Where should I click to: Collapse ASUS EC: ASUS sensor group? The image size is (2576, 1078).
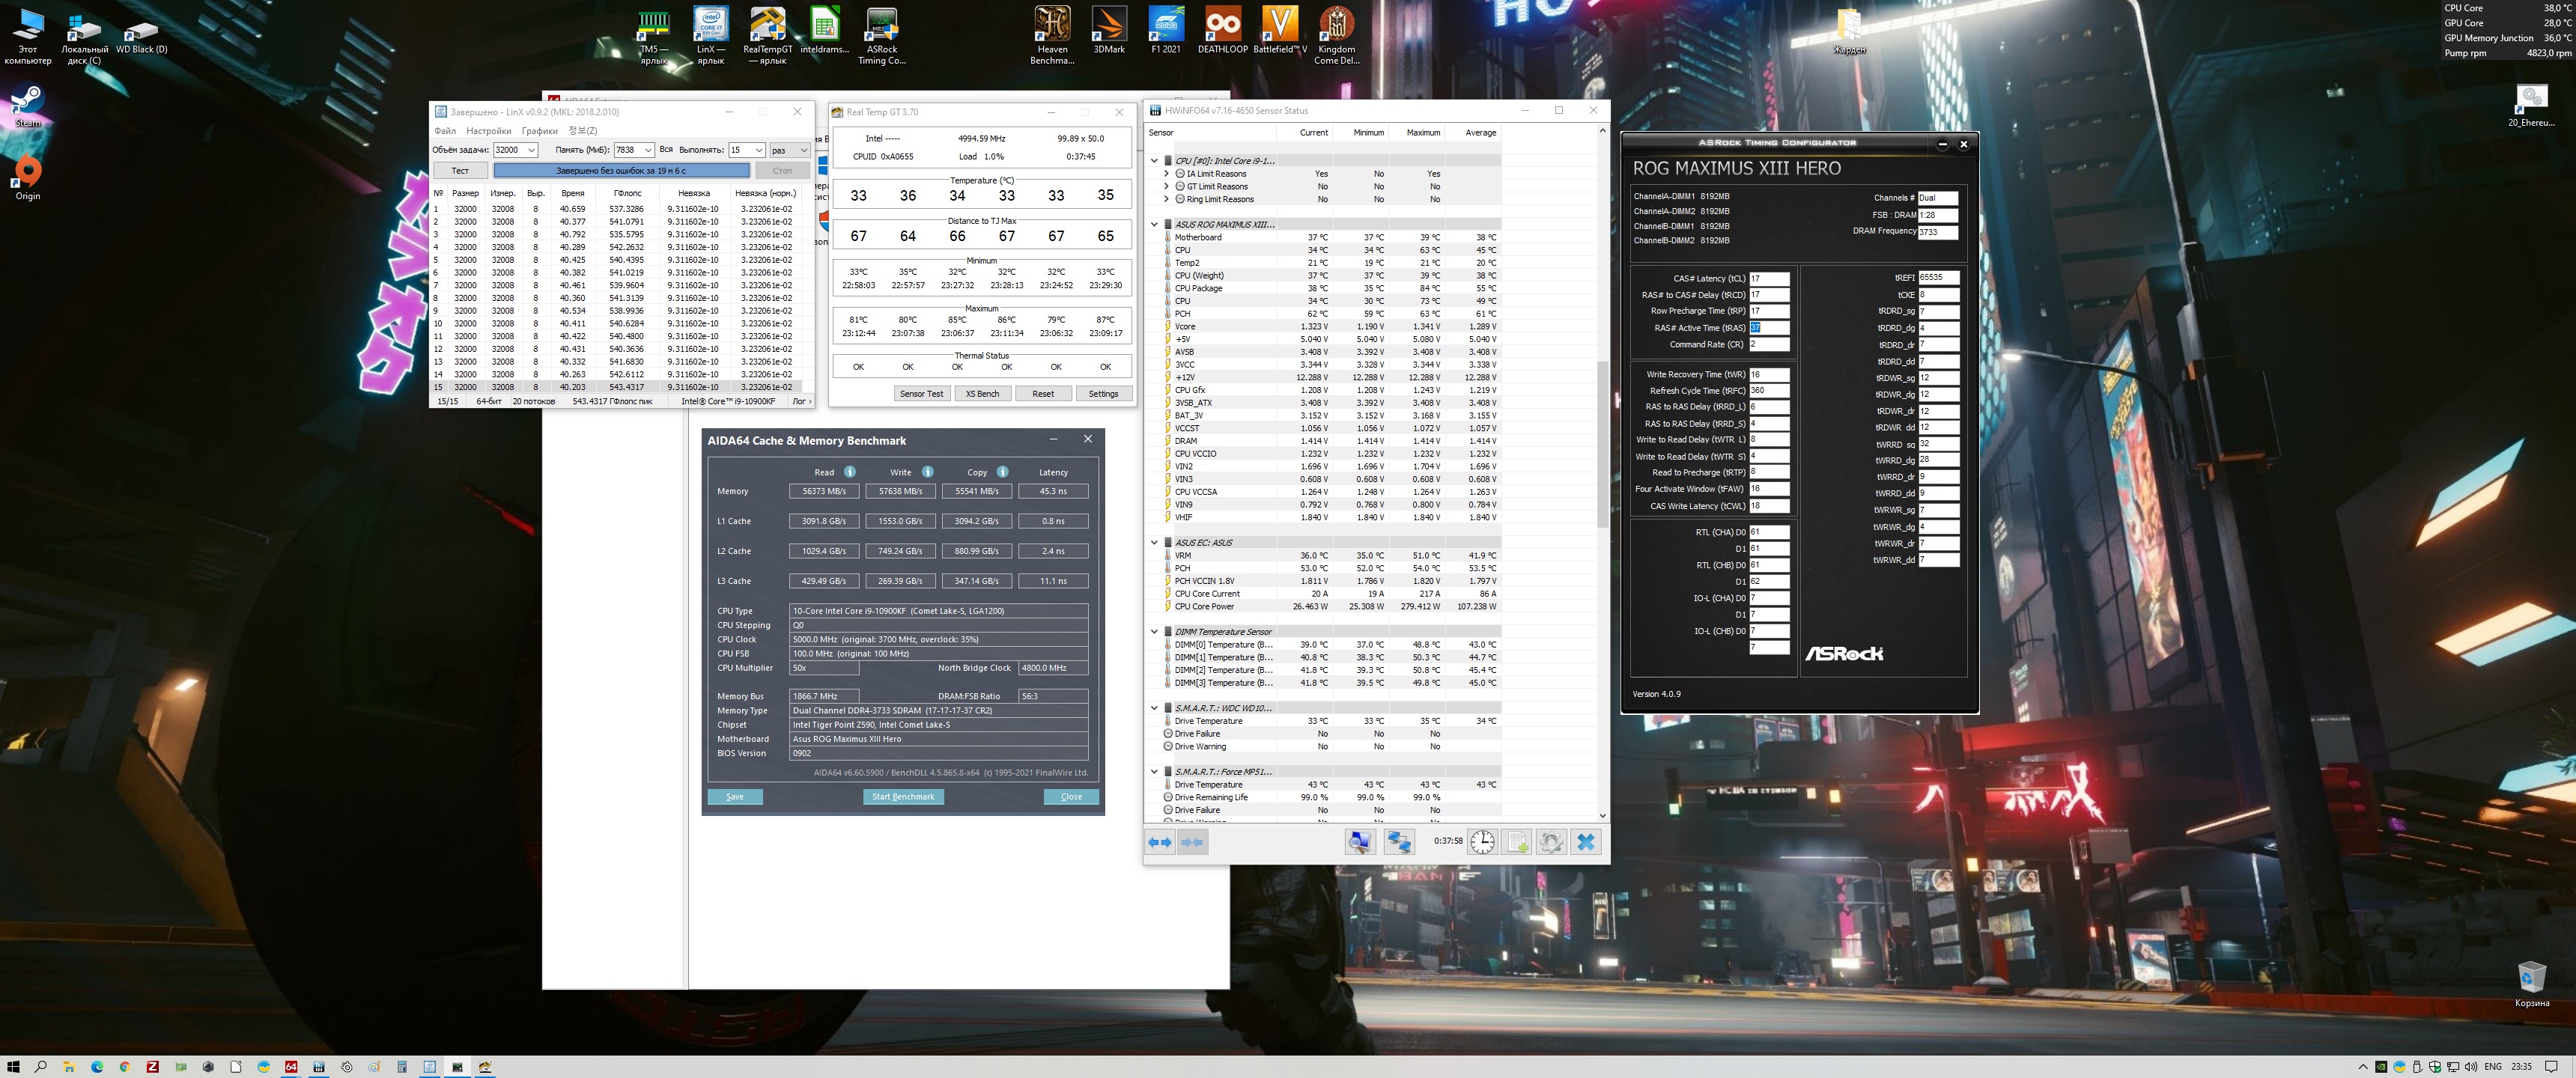tap(1154, 543)
